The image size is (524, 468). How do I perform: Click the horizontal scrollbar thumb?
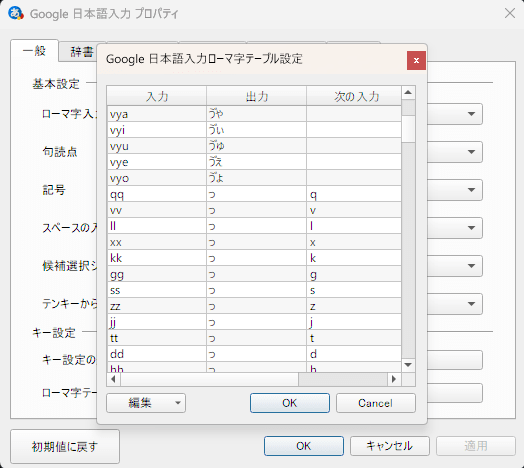[x=210, y=379]
